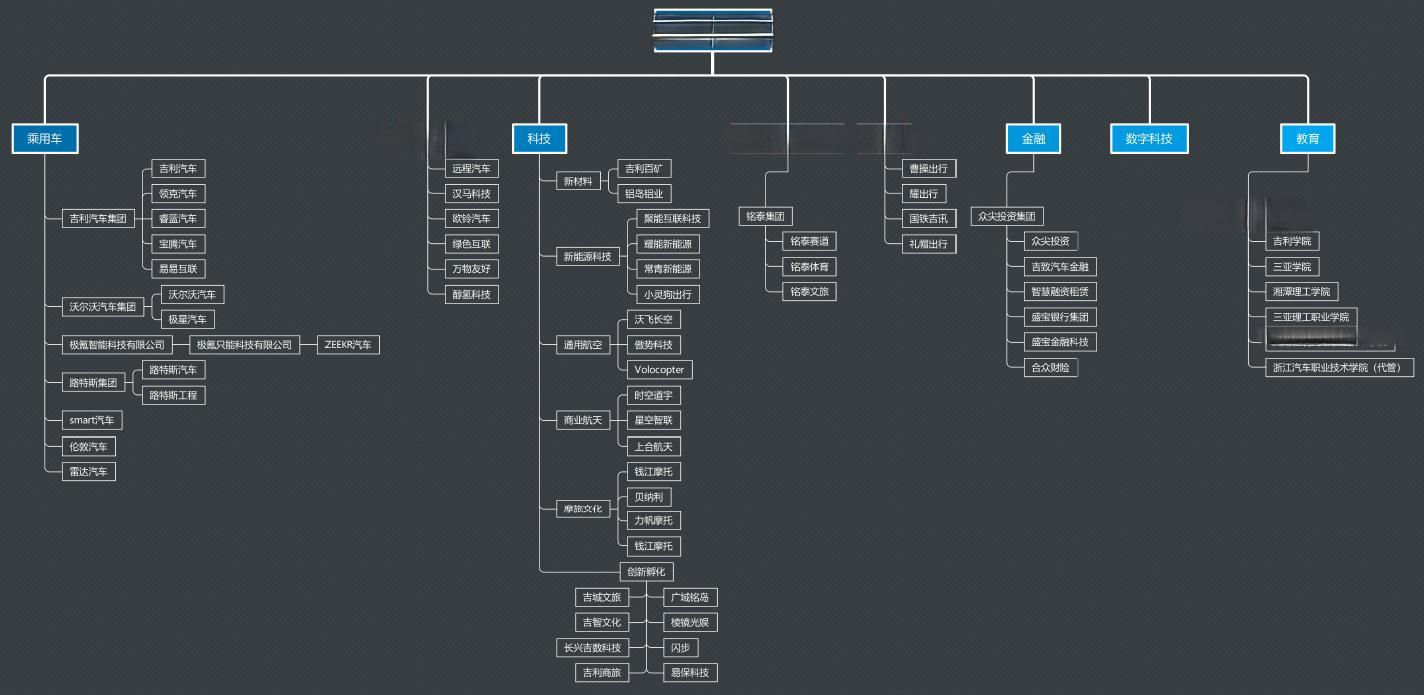Select the 乘用车 category node

(45, 139)
